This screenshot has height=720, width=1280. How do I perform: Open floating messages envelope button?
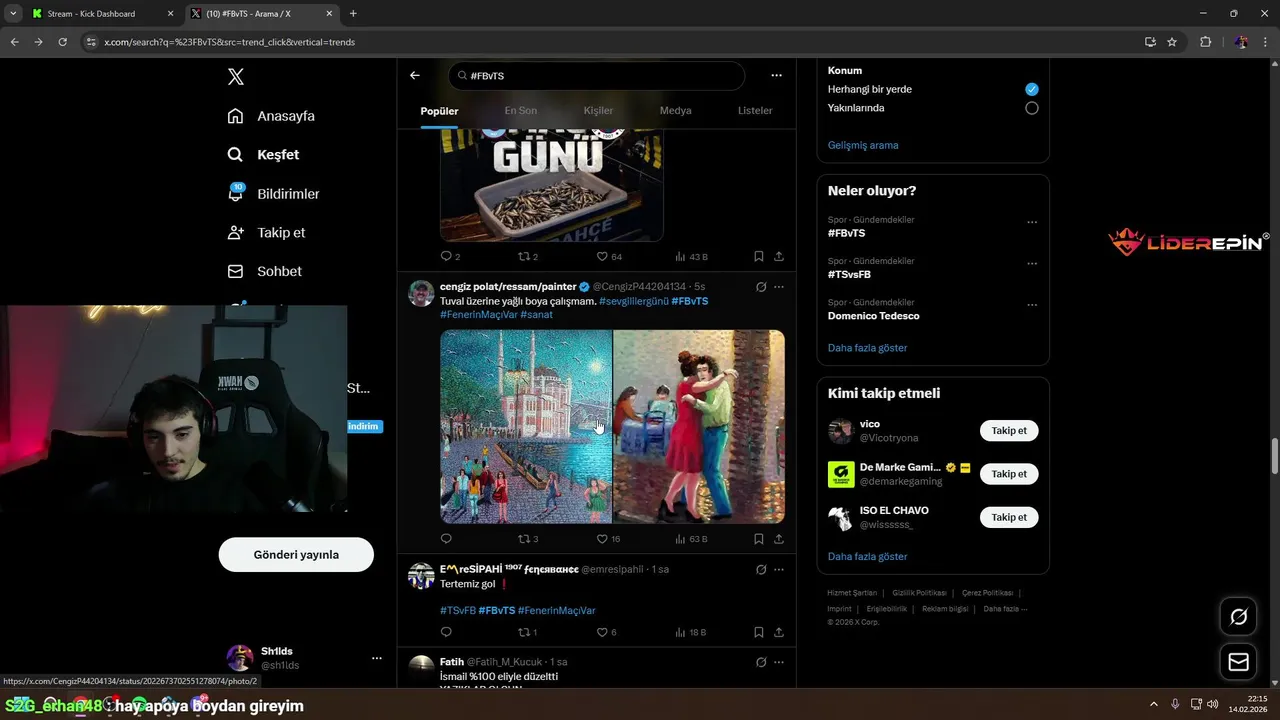click(x=1238, y=662)
